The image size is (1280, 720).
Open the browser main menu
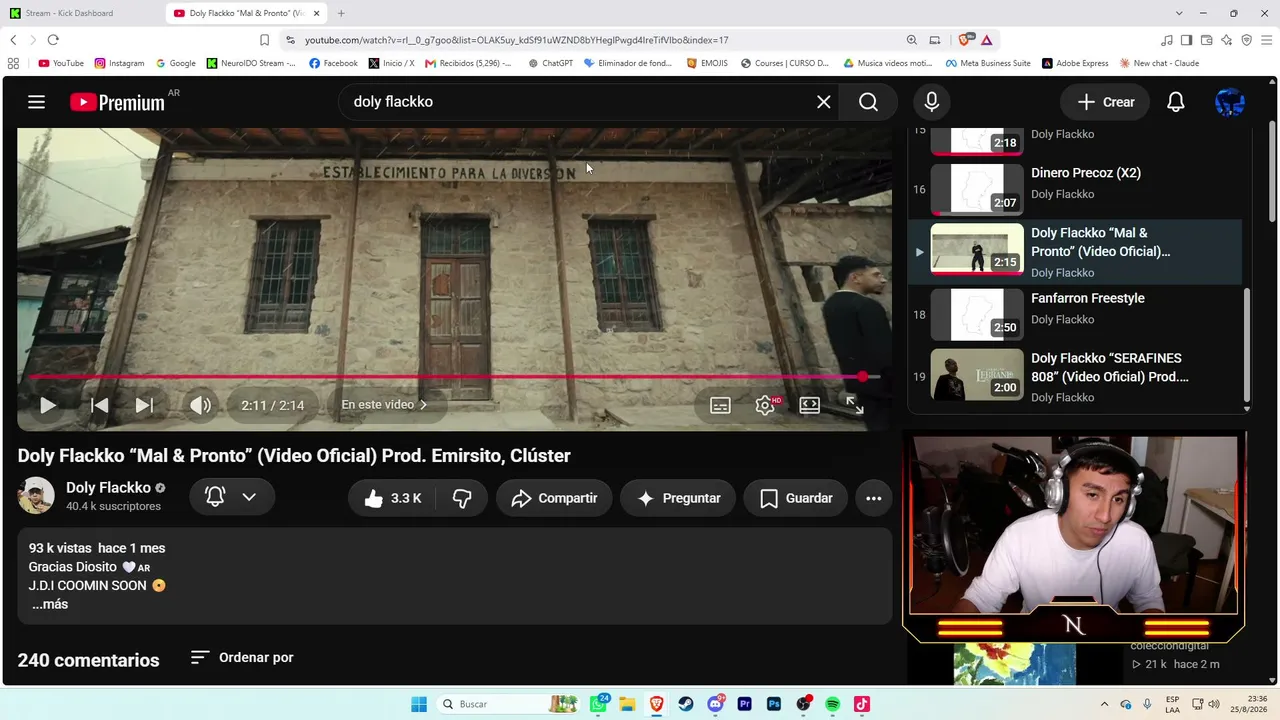1267,40
